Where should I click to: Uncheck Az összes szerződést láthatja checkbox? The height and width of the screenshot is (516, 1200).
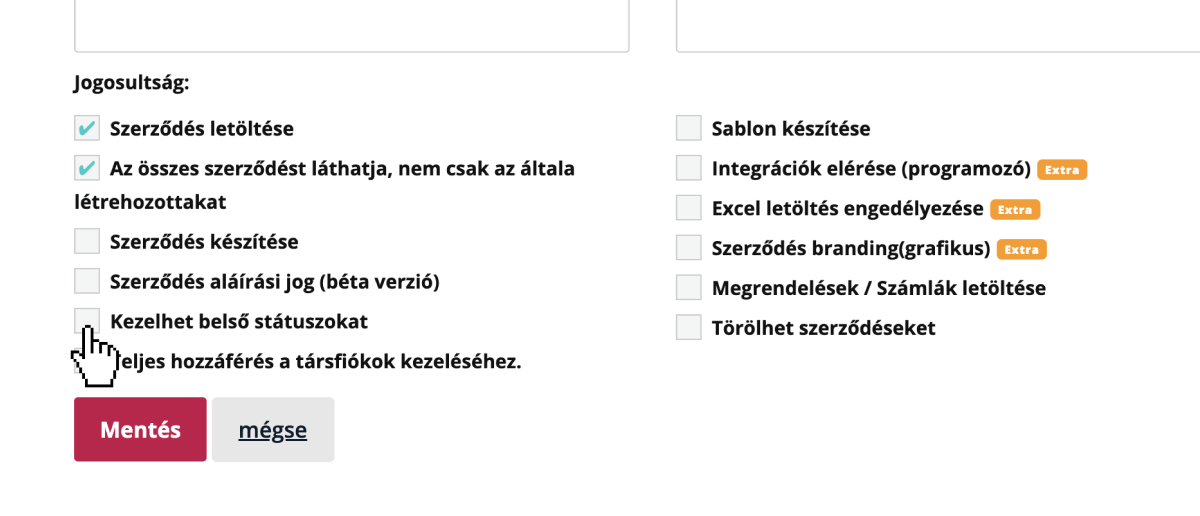[87, 168]
